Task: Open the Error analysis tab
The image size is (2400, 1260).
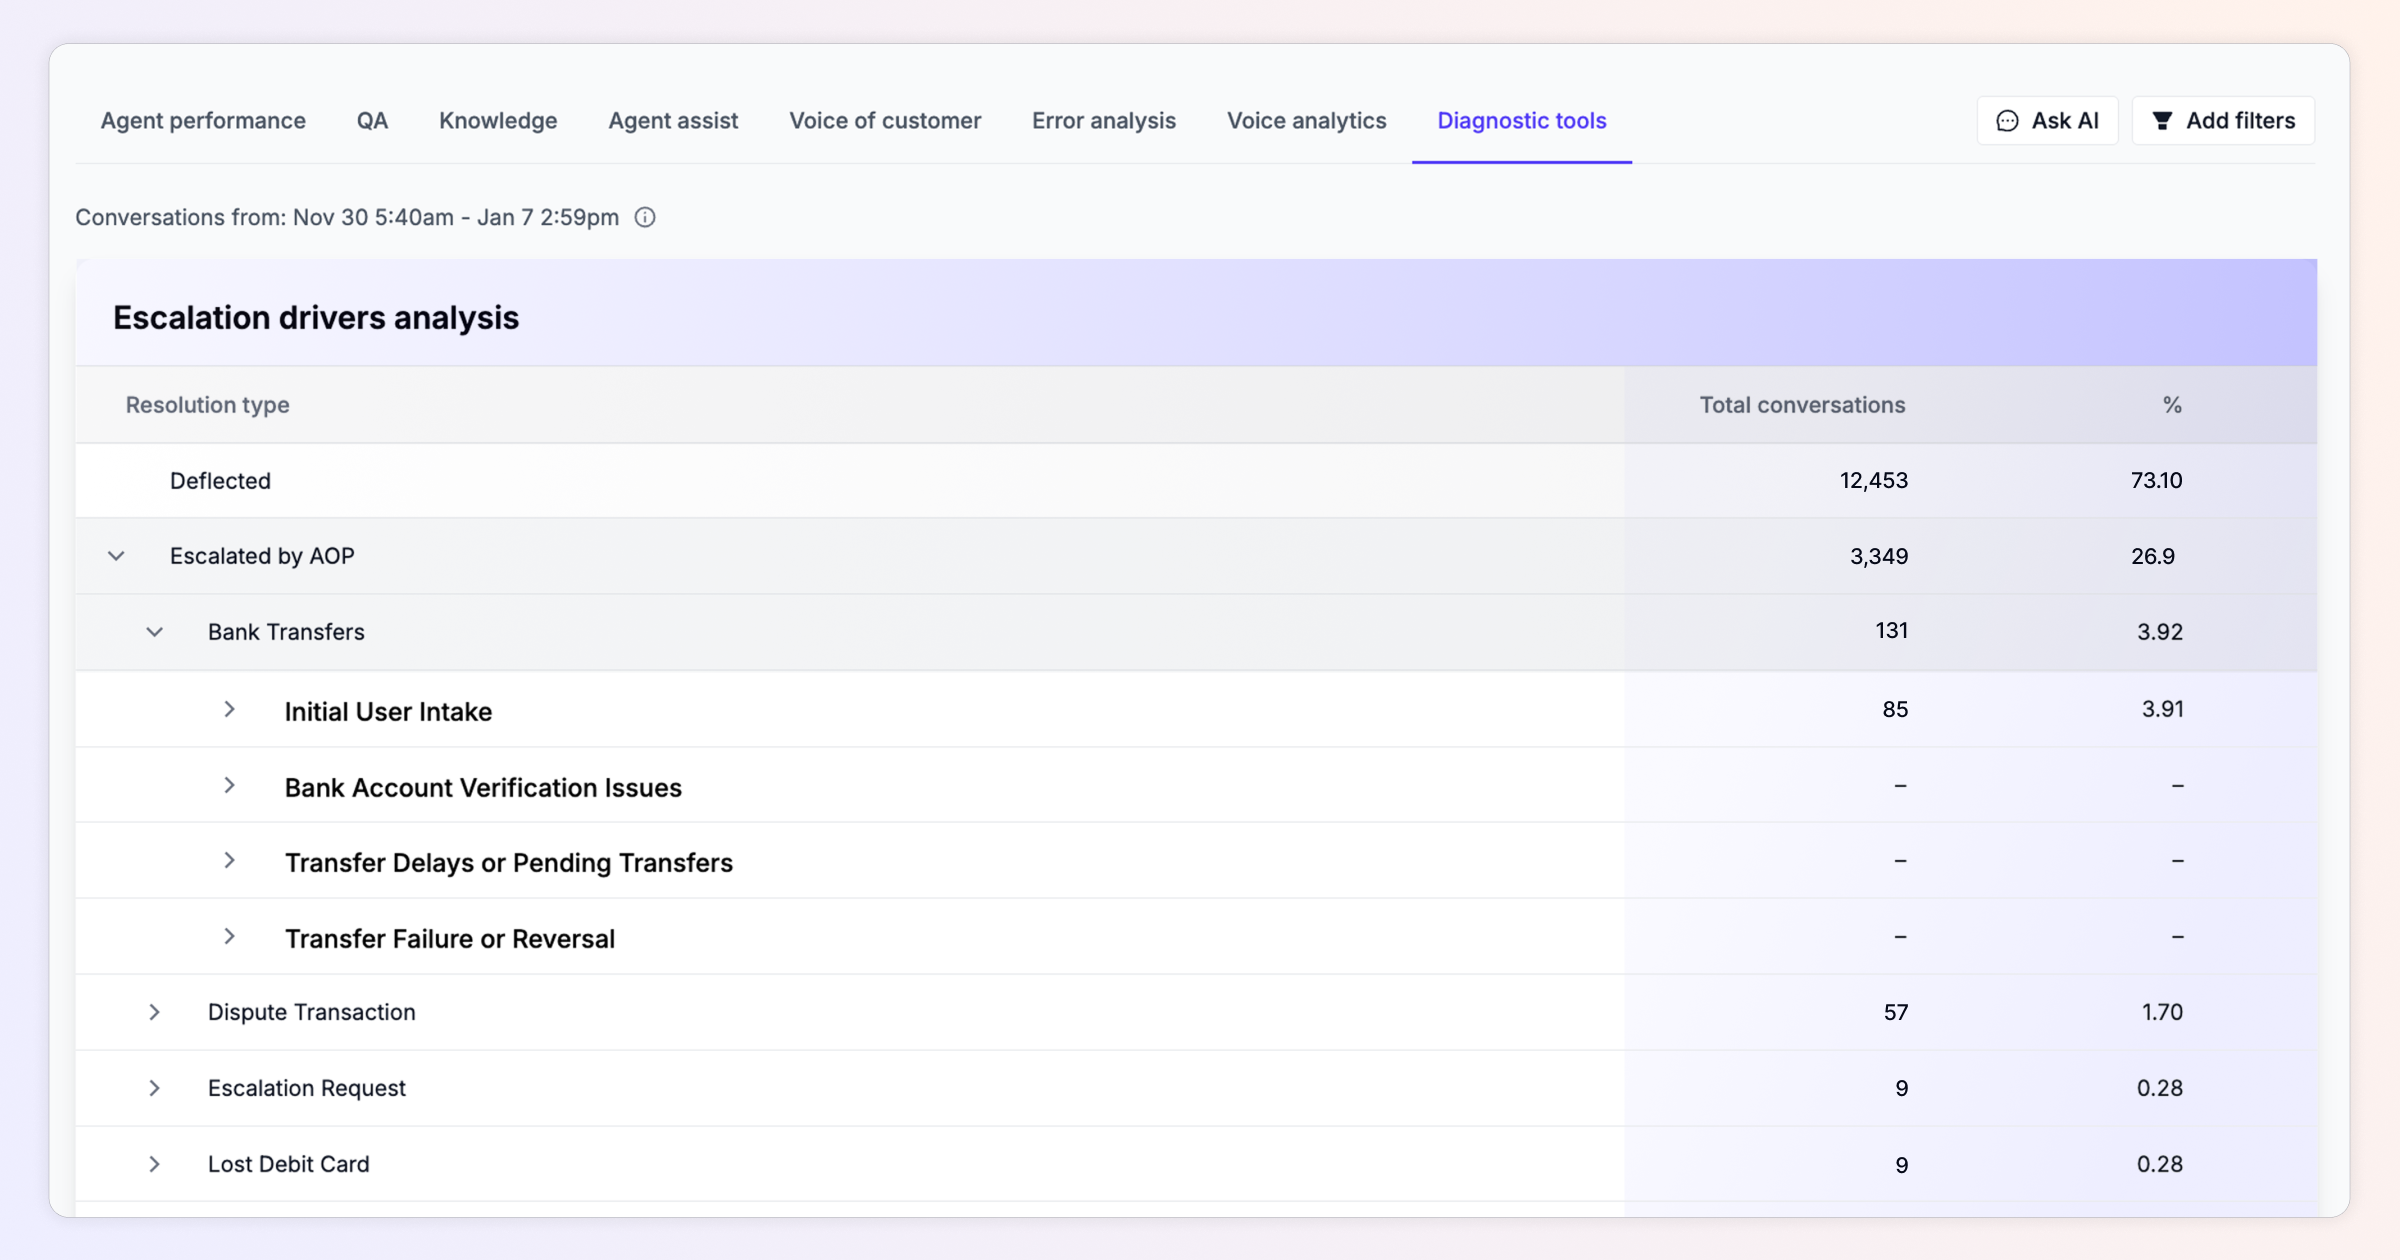Action: click(1104, 121)
